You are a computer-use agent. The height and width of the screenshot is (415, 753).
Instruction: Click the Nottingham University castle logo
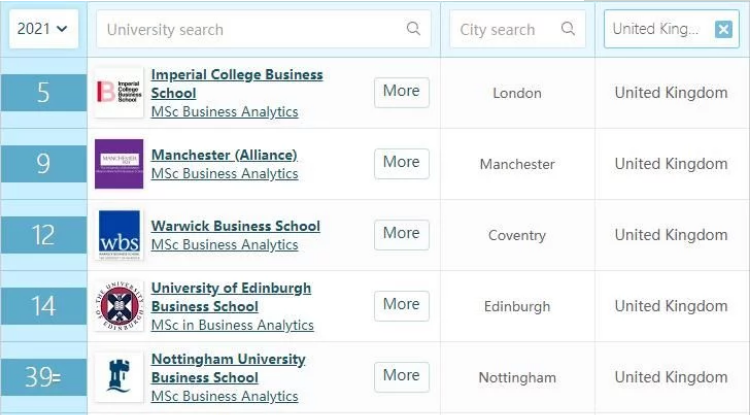(x=119, y=377)
